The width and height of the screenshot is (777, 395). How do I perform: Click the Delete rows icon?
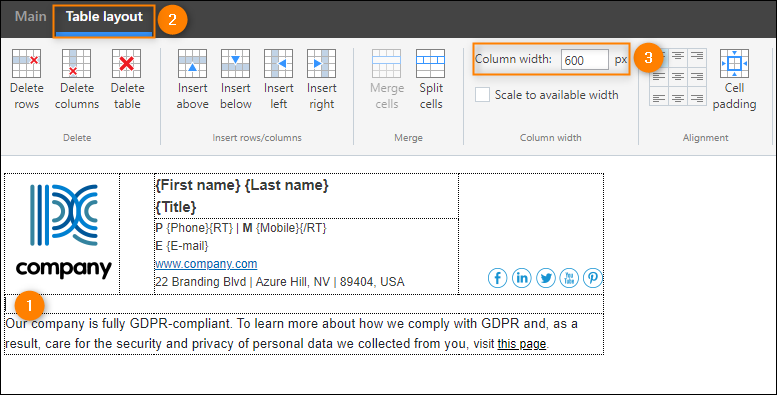pyautogui.click(x=26, y=63)
